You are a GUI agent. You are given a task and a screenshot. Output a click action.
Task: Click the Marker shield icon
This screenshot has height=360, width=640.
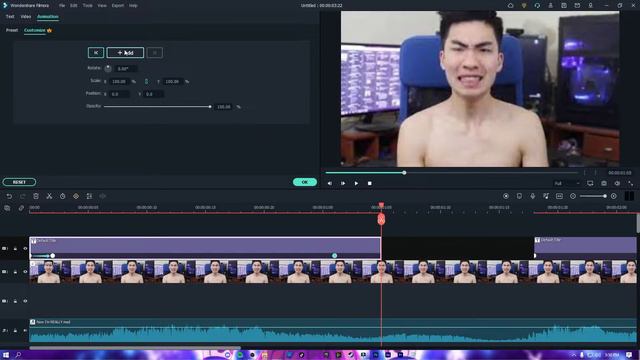click(x=519, y=196)
